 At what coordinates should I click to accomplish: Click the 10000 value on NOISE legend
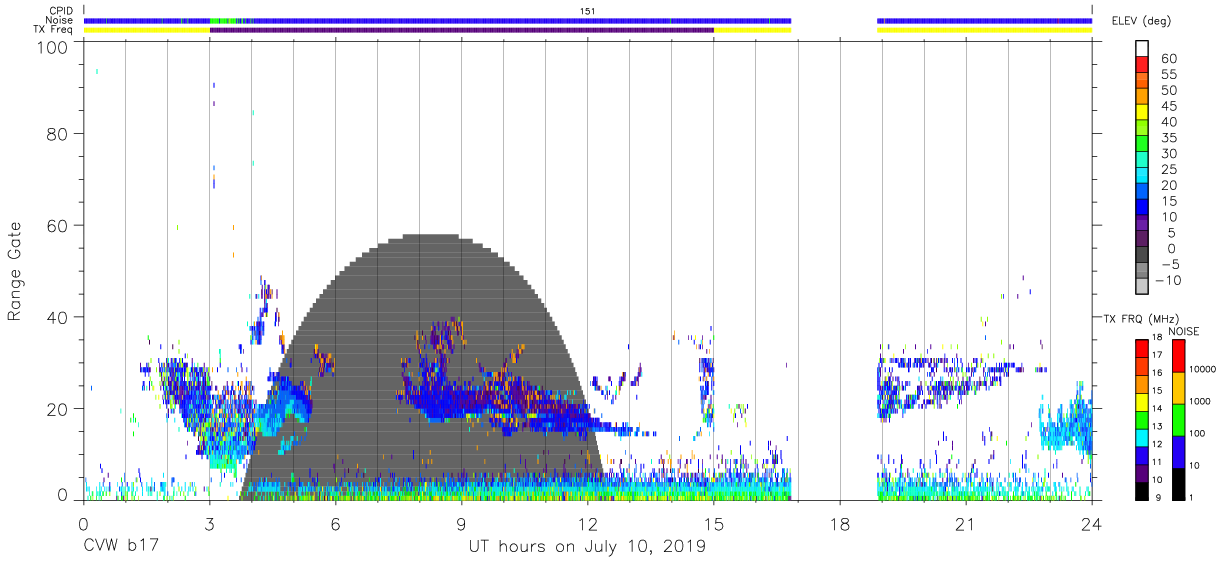tap(1204, 369)
